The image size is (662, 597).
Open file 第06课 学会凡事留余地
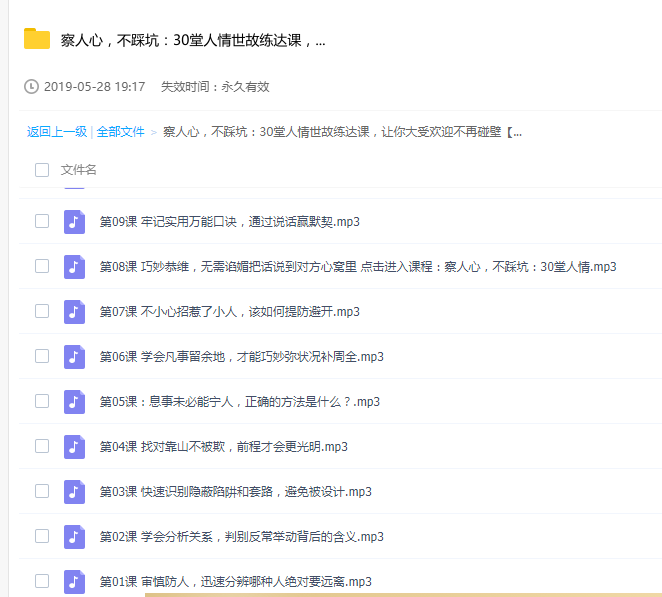pos(241,357)
